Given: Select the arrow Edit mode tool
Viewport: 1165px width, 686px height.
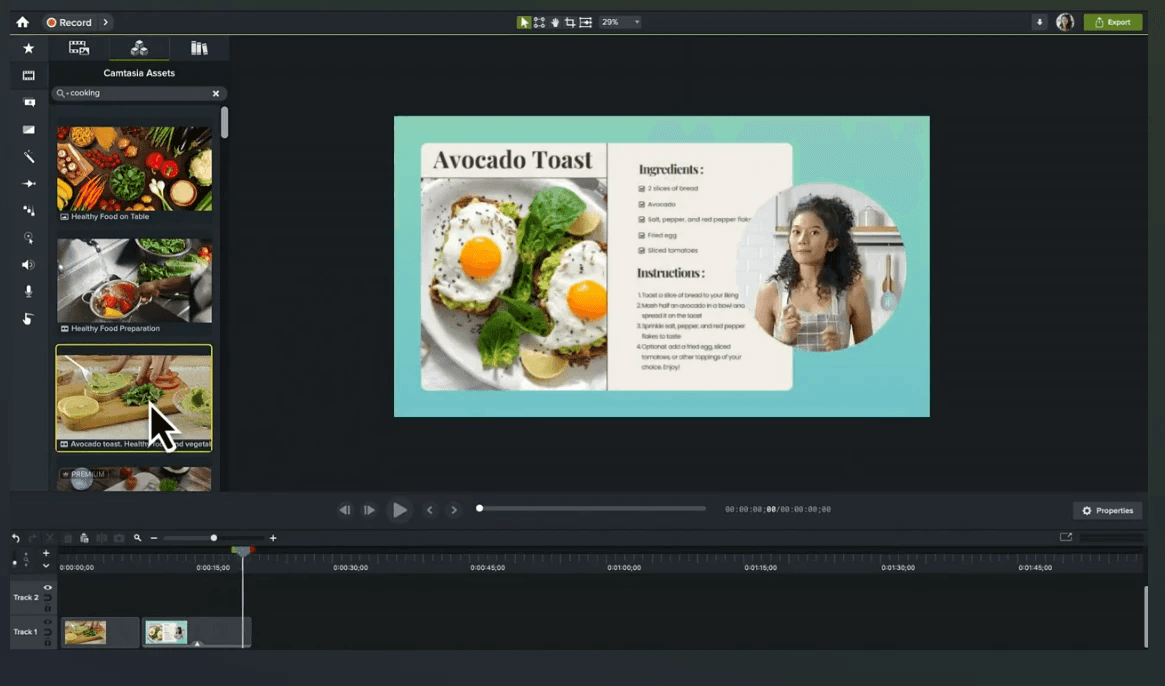Looking at the screenshot, I should coord(524,22).
